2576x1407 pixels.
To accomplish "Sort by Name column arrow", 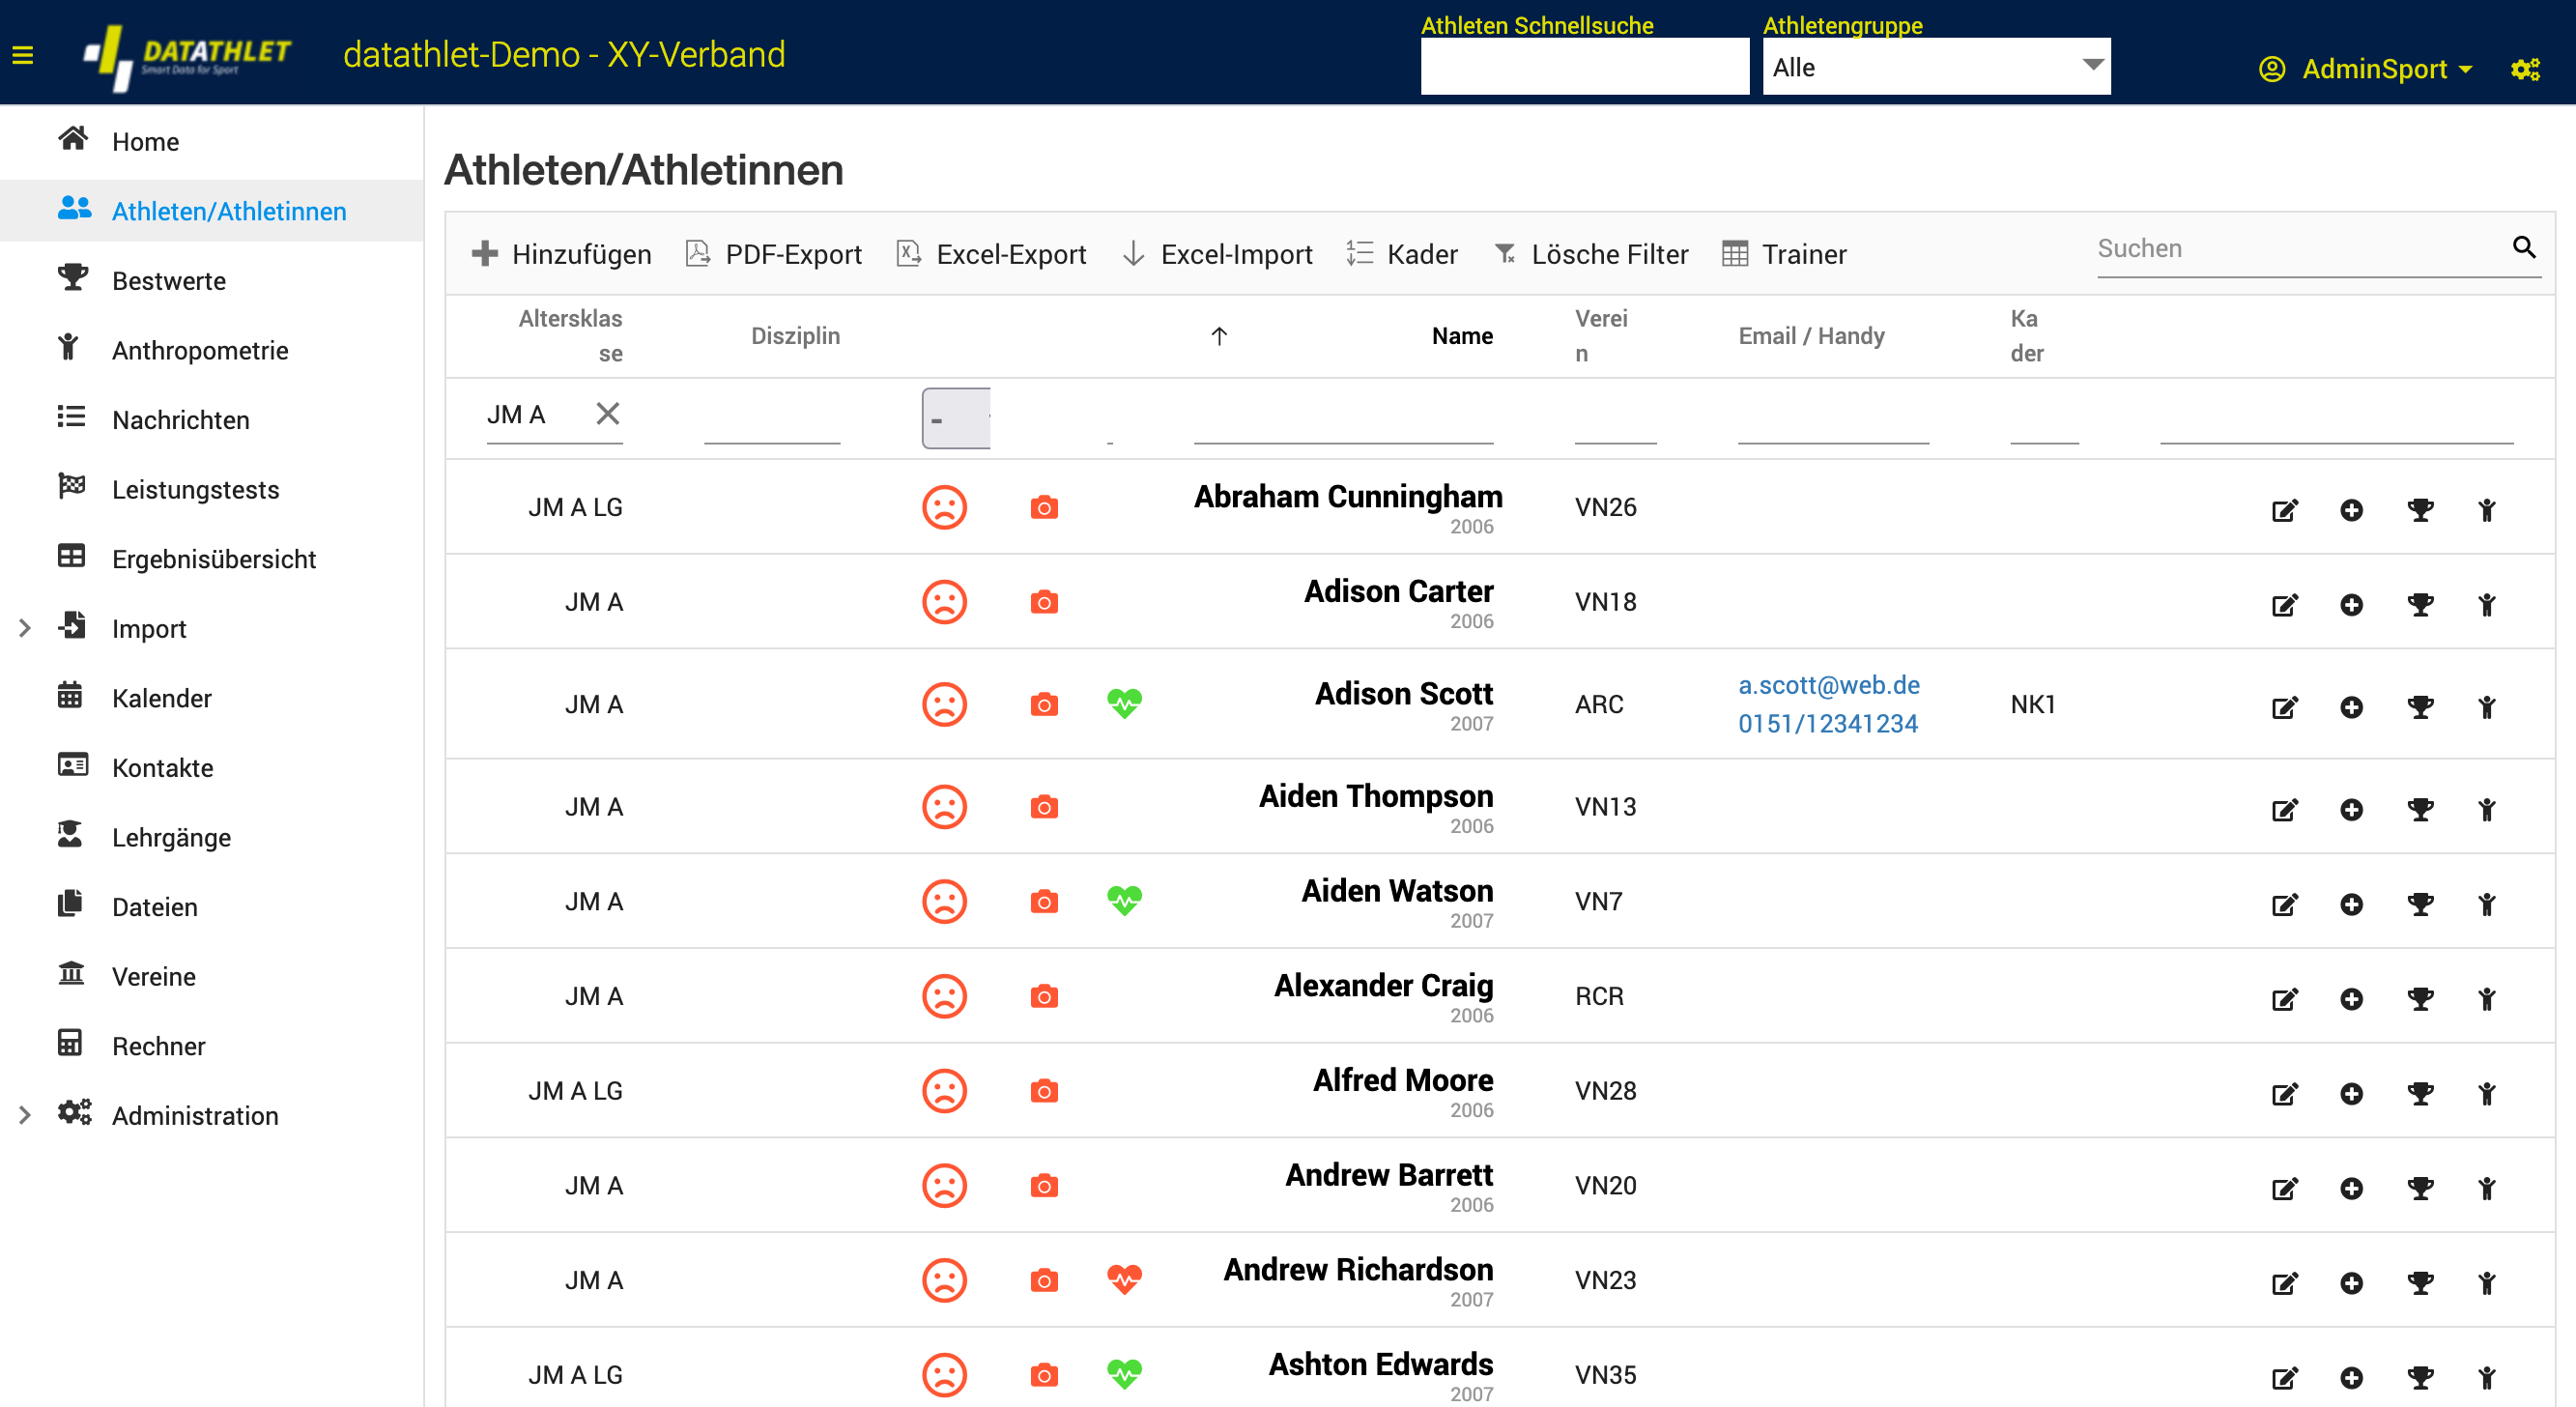I will coord(1218,336).
